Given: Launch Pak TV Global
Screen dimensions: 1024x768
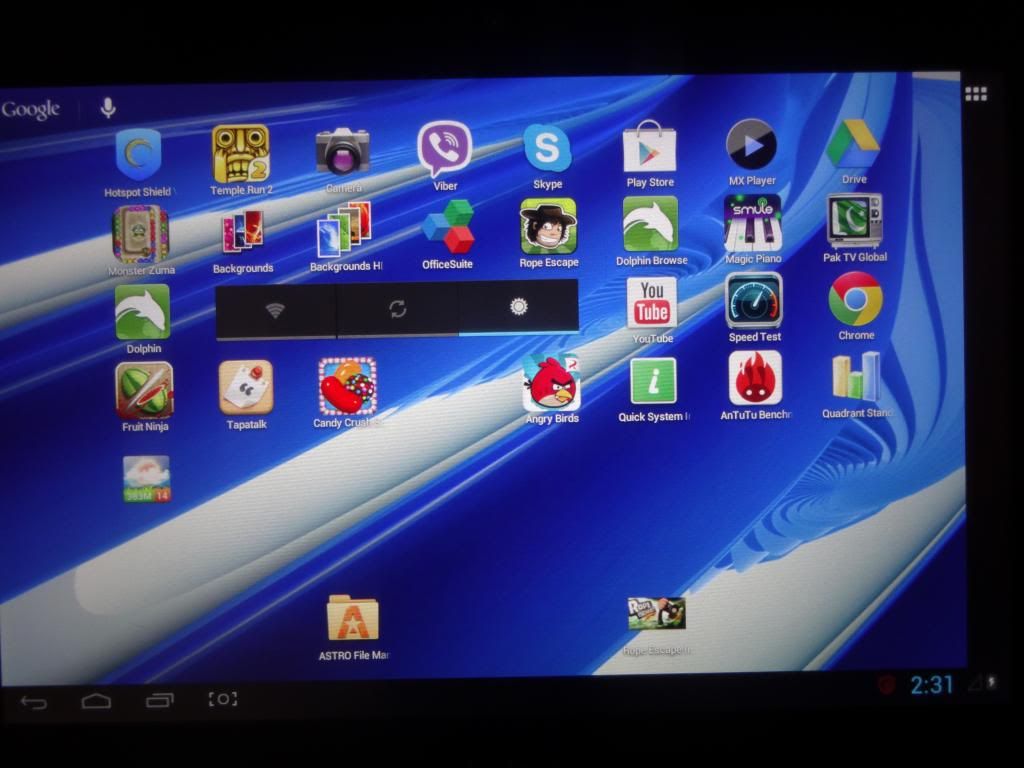Looking at the screenshot, I should [854, 221].
